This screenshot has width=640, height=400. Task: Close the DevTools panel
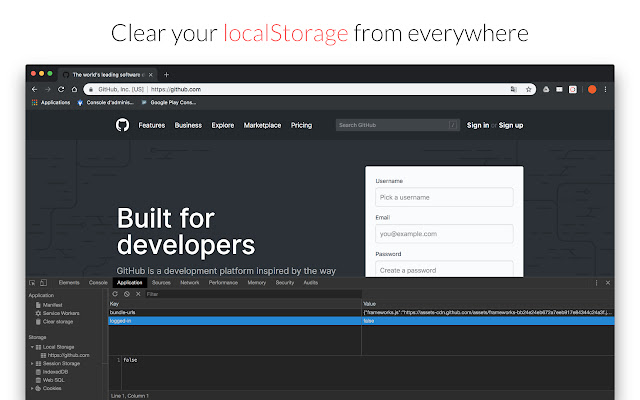(608, 283)
